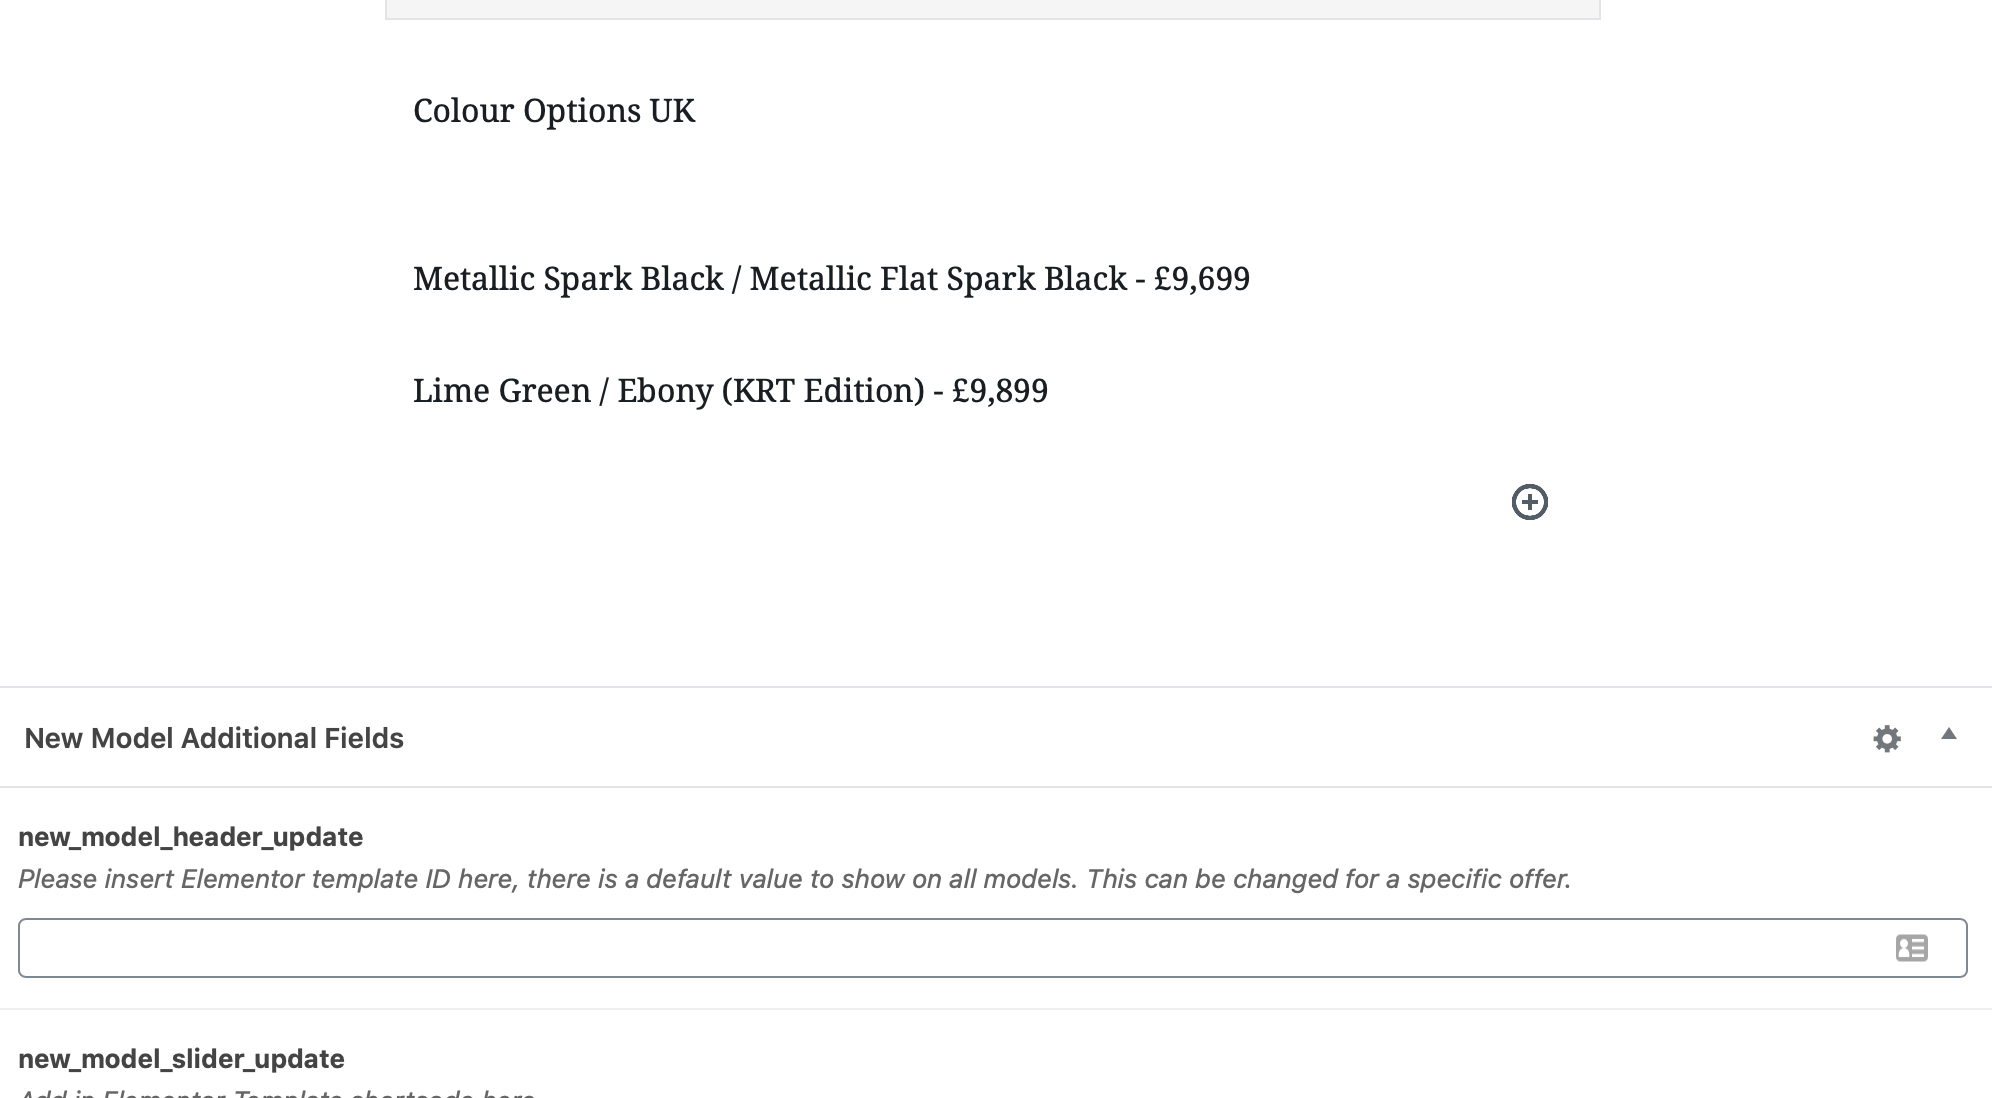
Task: Click the Lime Green / Ebony paragraph
Action: (730, 391)
